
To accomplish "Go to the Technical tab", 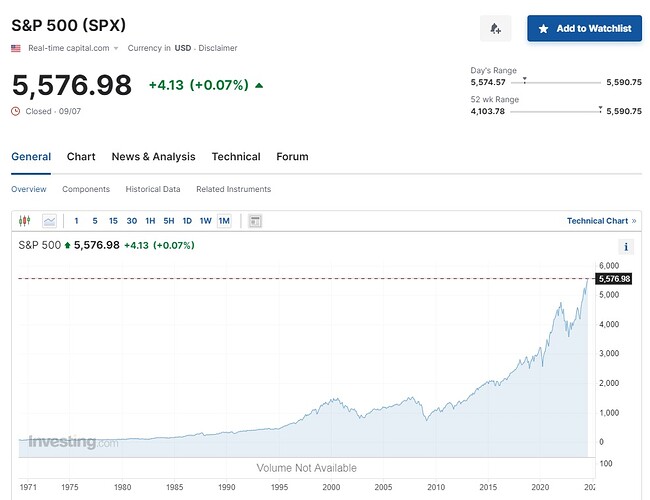I will click(236, 157).
